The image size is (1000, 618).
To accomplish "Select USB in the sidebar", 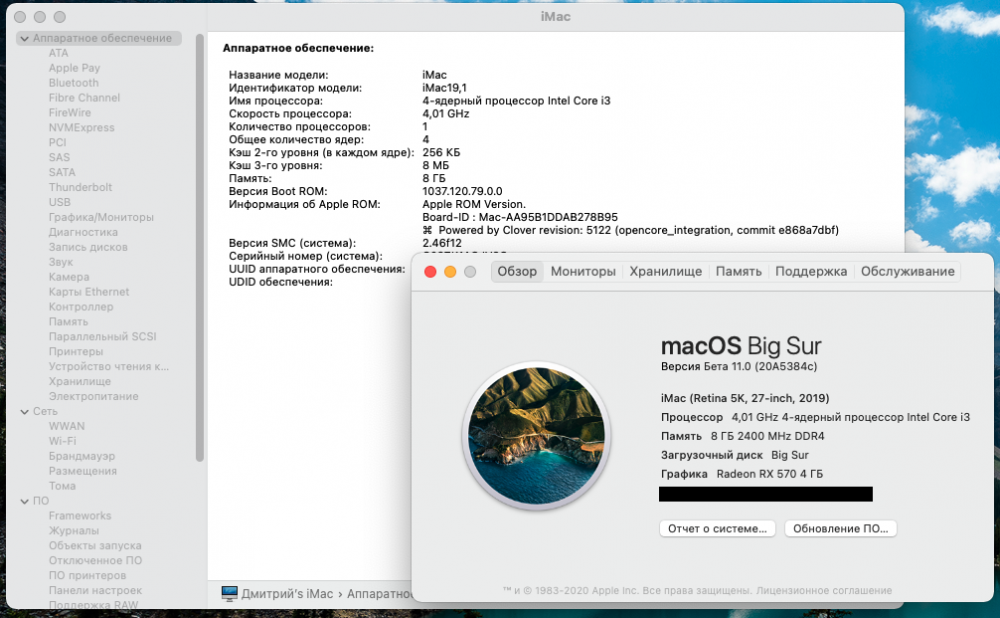I will [x=59, y=202].
